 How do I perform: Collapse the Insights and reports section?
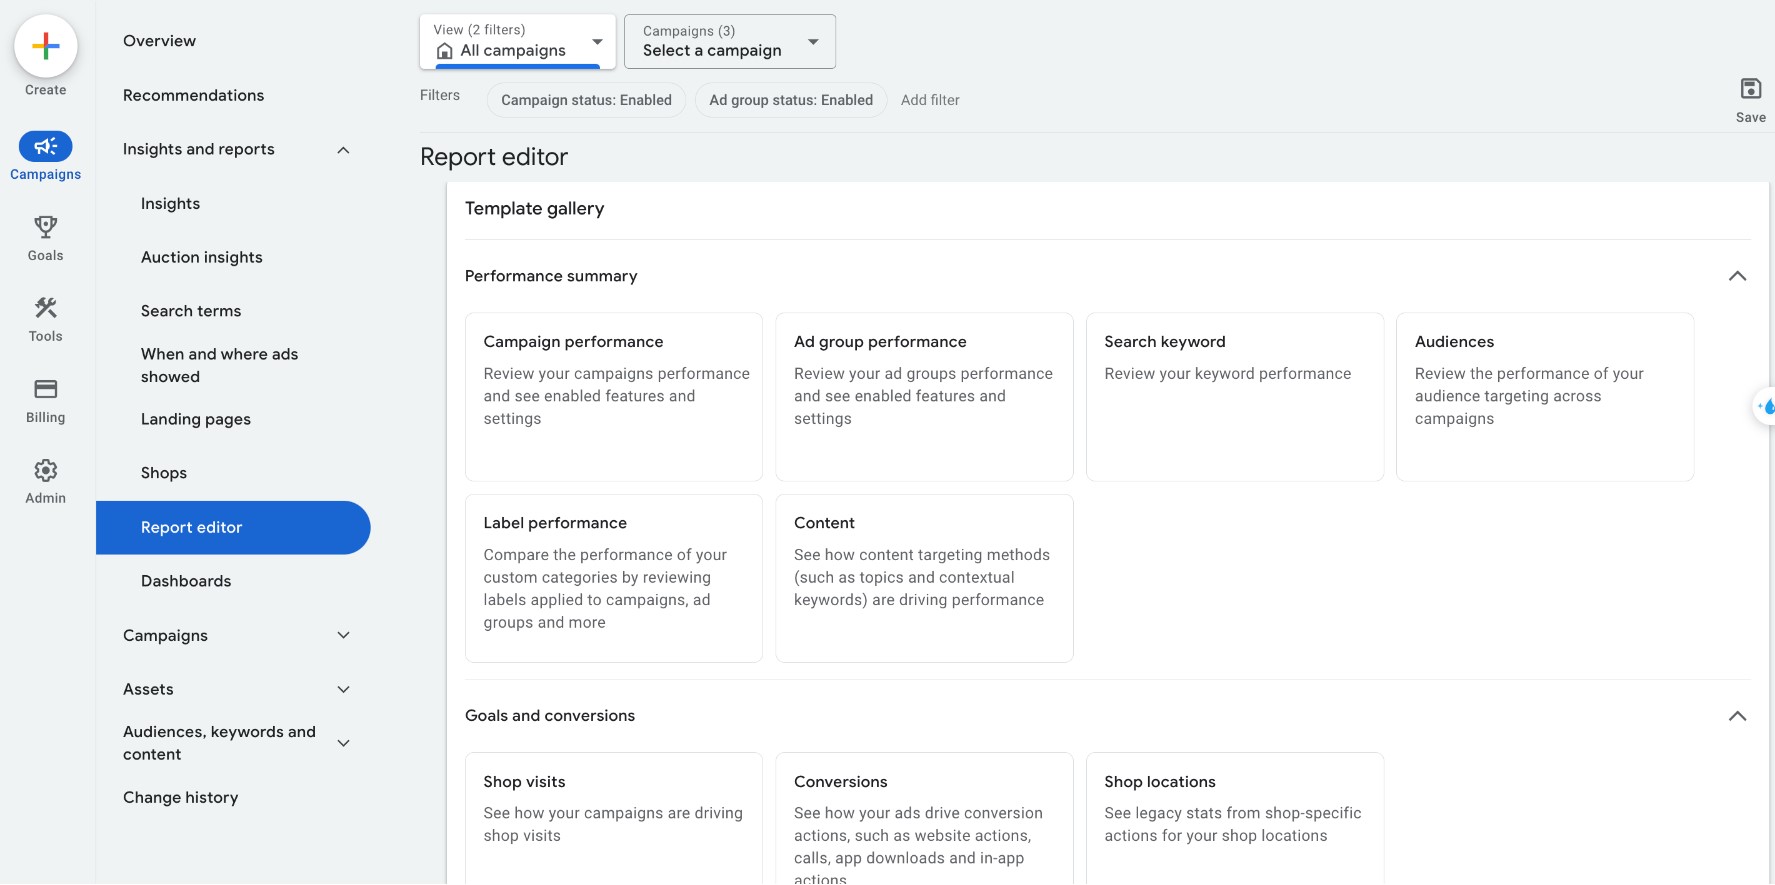[343, 150]
